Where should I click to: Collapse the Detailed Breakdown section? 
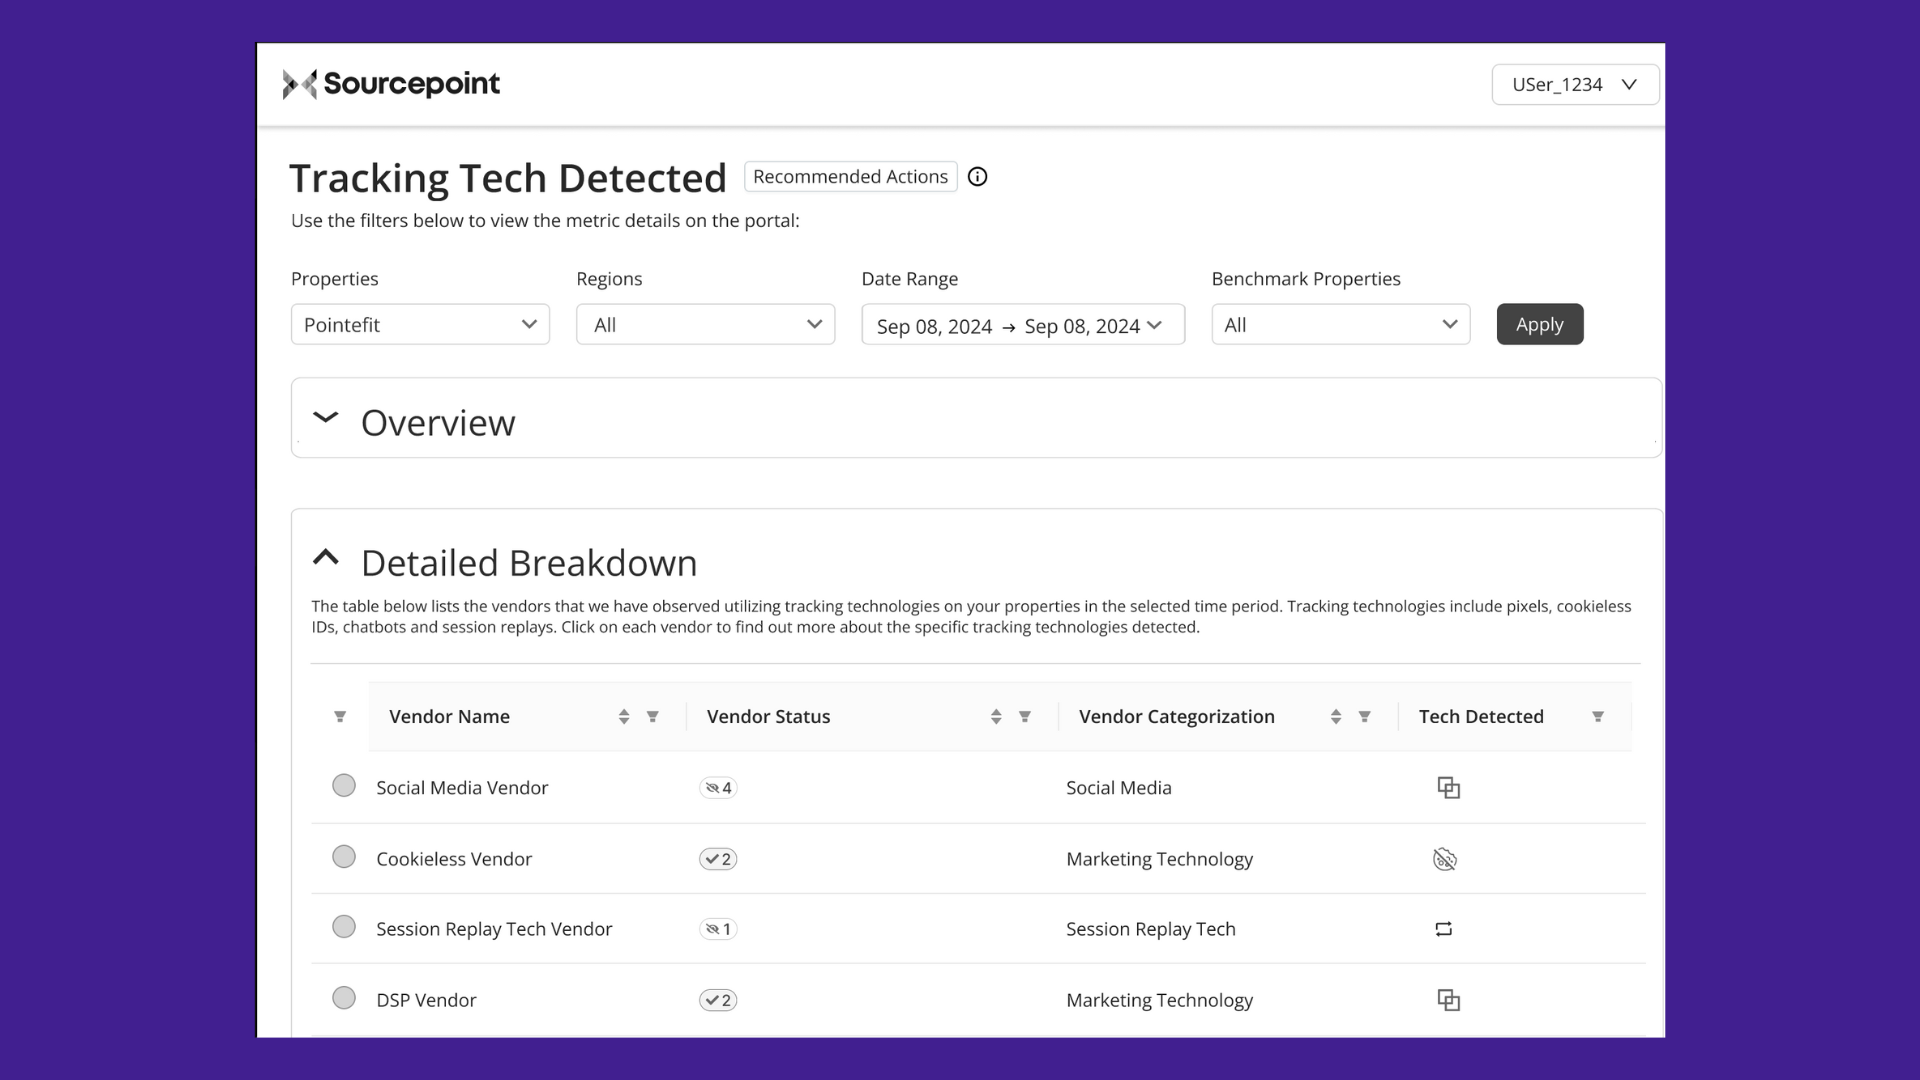click(x=326, y=558)
